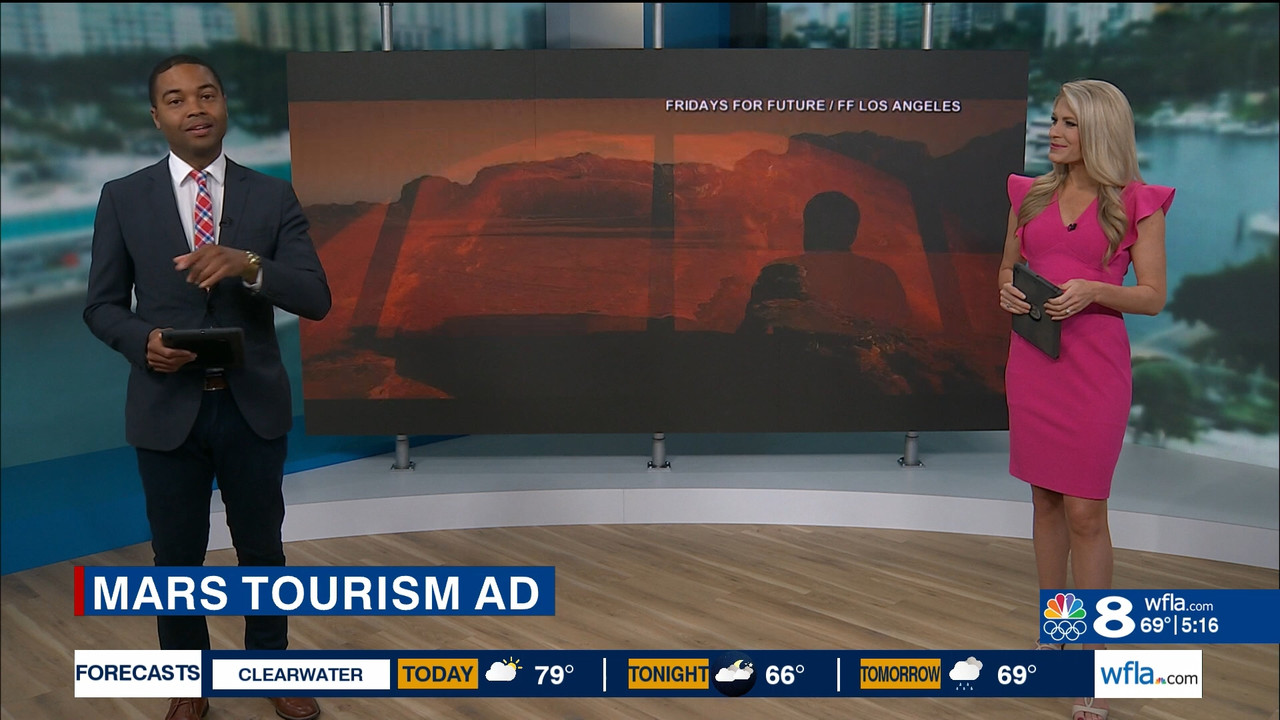Click the NBC peacock Olympic rings logo
The image size is (1280, 720).
1065,617
